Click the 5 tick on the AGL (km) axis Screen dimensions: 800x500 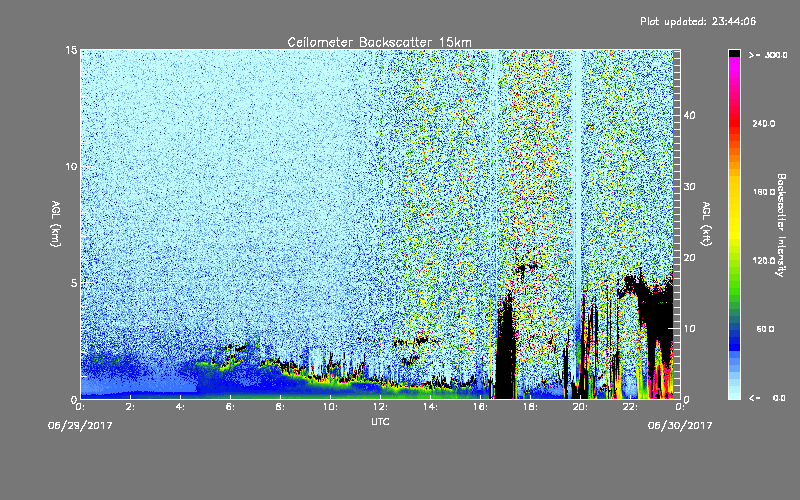coord(74,283)
